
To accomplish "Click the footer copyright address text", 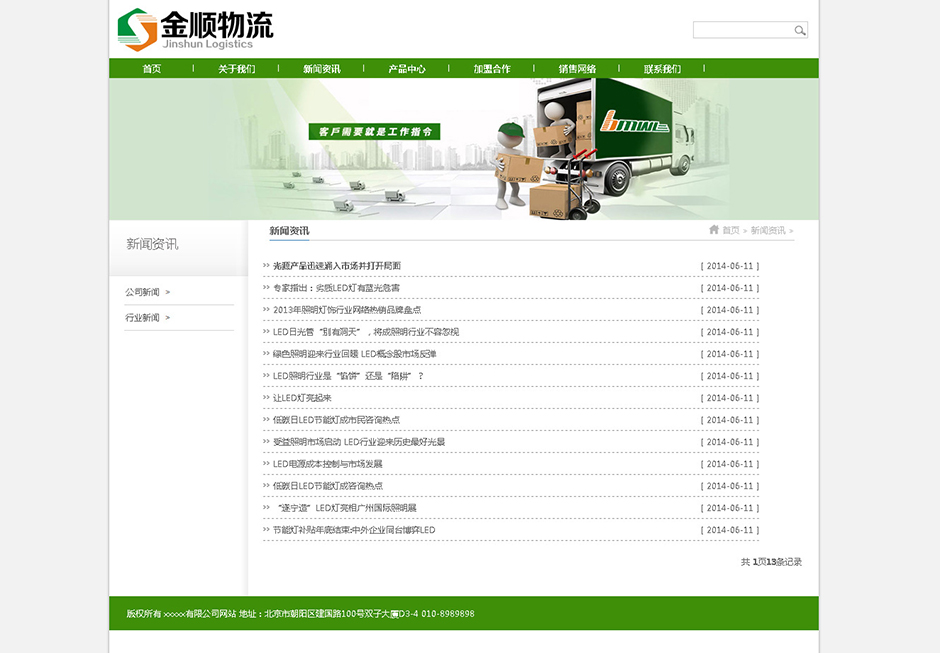I will (300, 613).
